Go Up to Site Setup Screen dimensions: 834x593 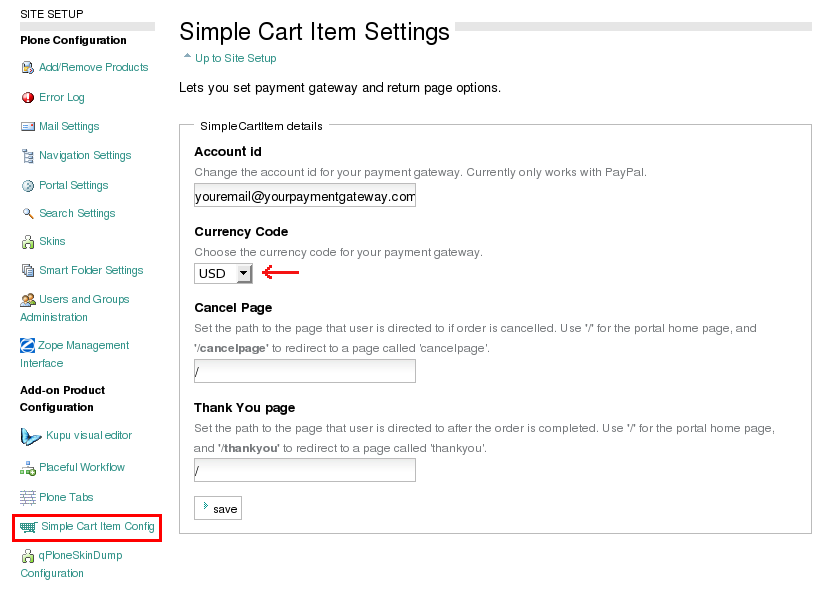(236, 59)
